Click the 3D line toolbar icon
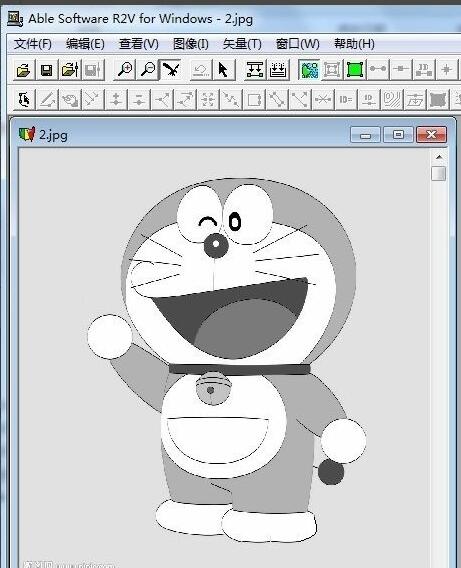This screenshot has height=568, width=461. tap(423, 70)
